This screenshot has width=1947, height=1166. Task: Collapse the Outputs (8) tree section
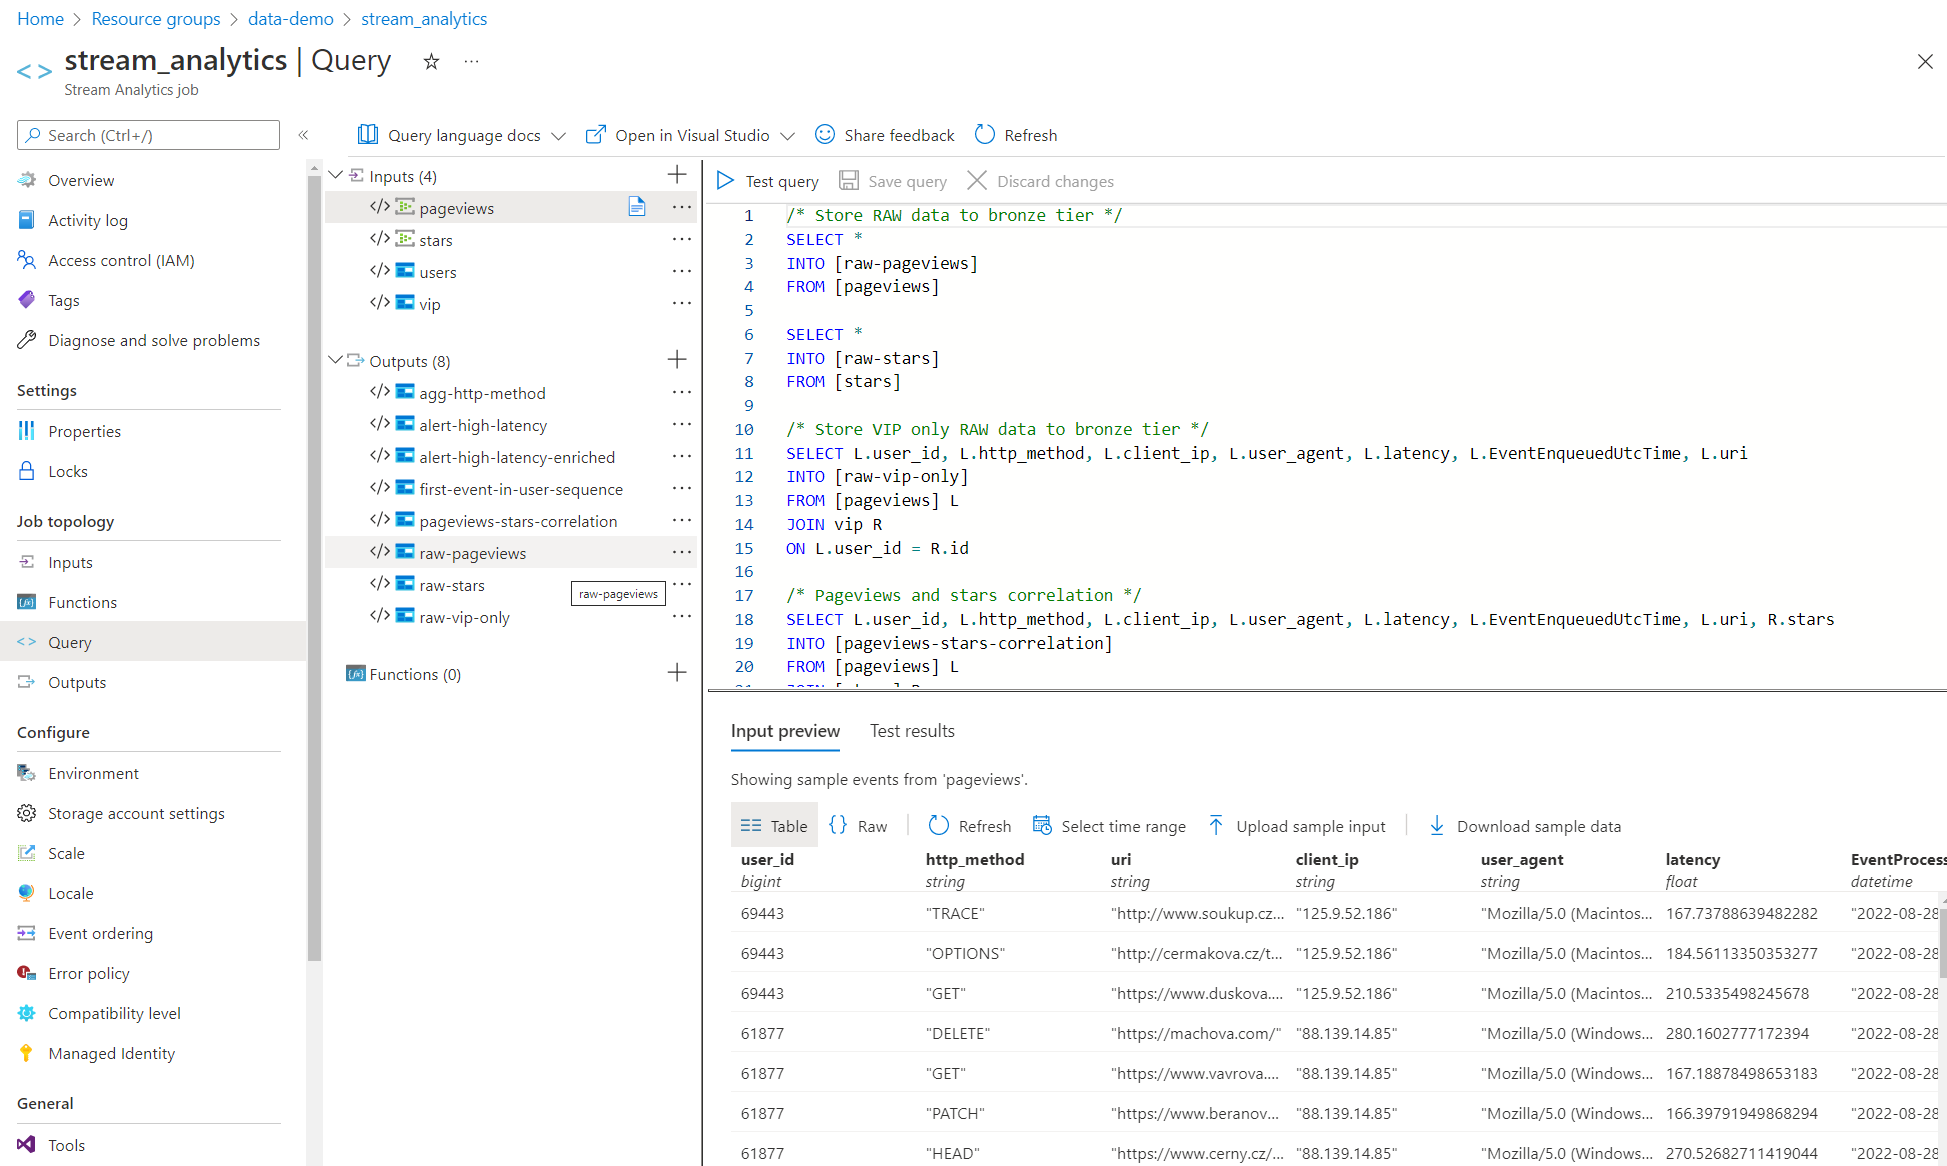[336, 360]
